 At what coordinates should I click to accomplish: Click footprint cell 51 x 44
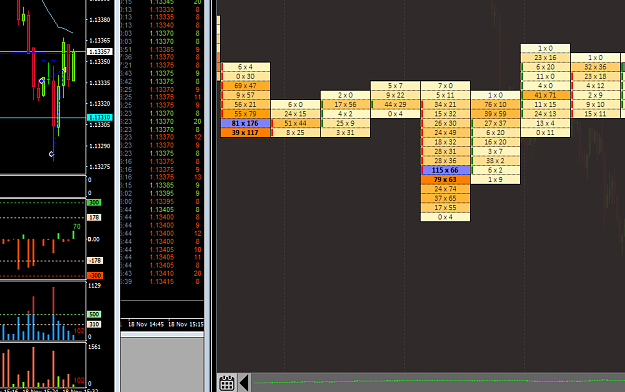pos(296,123)
